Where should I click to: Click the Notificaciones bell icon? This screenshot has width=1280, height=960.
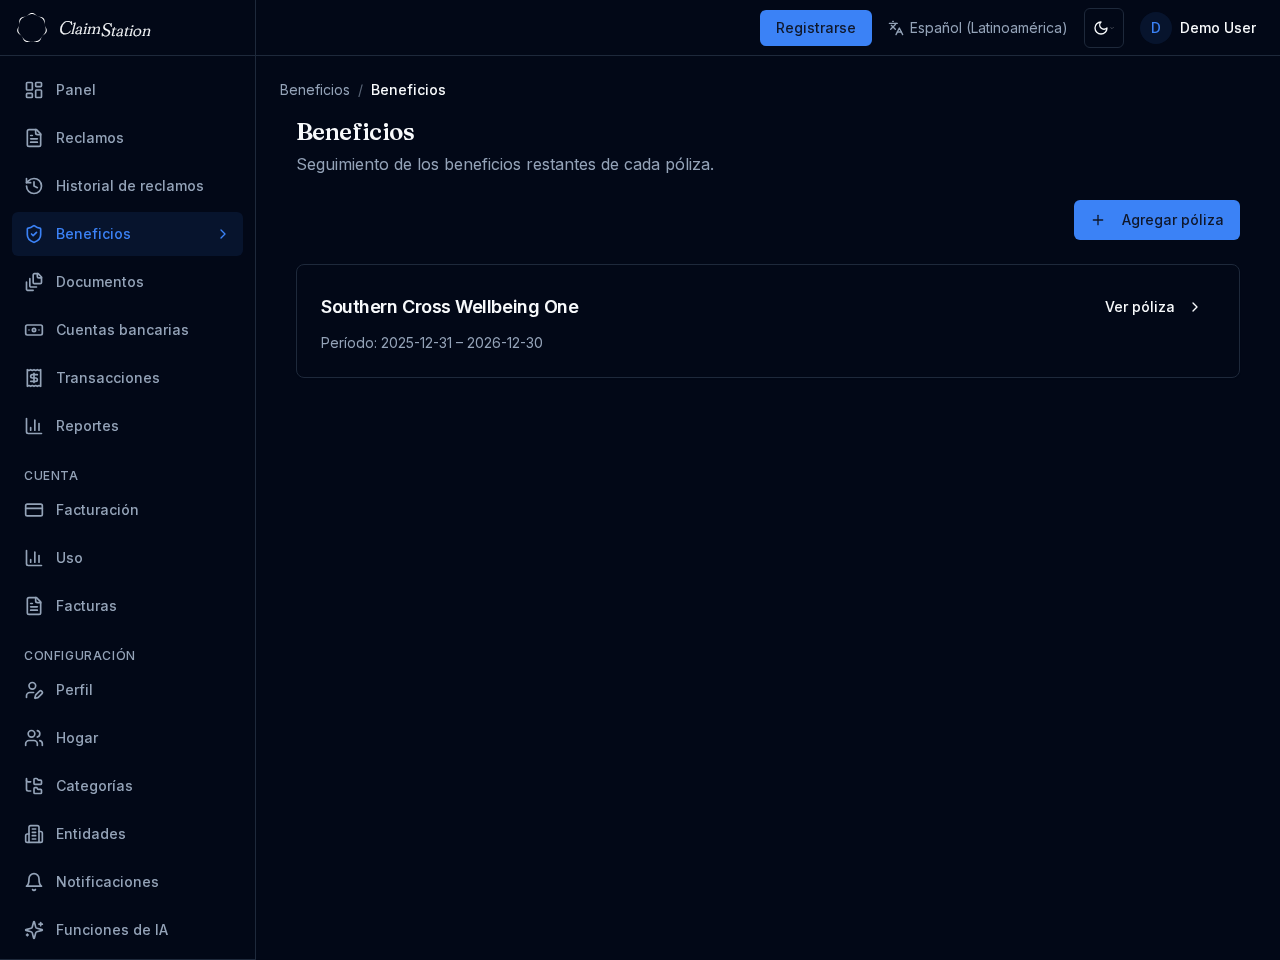(x=34, y=882)
